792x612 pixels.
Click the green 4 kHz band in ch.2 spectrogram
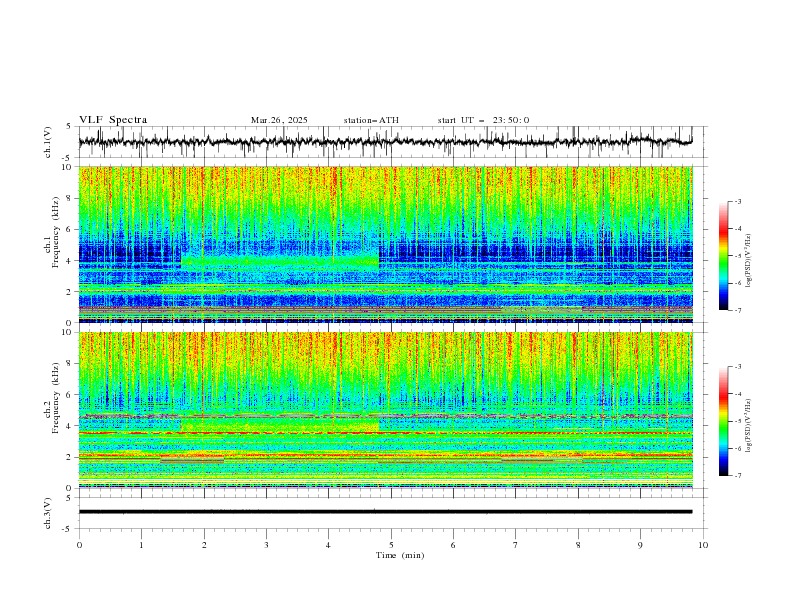280,424
